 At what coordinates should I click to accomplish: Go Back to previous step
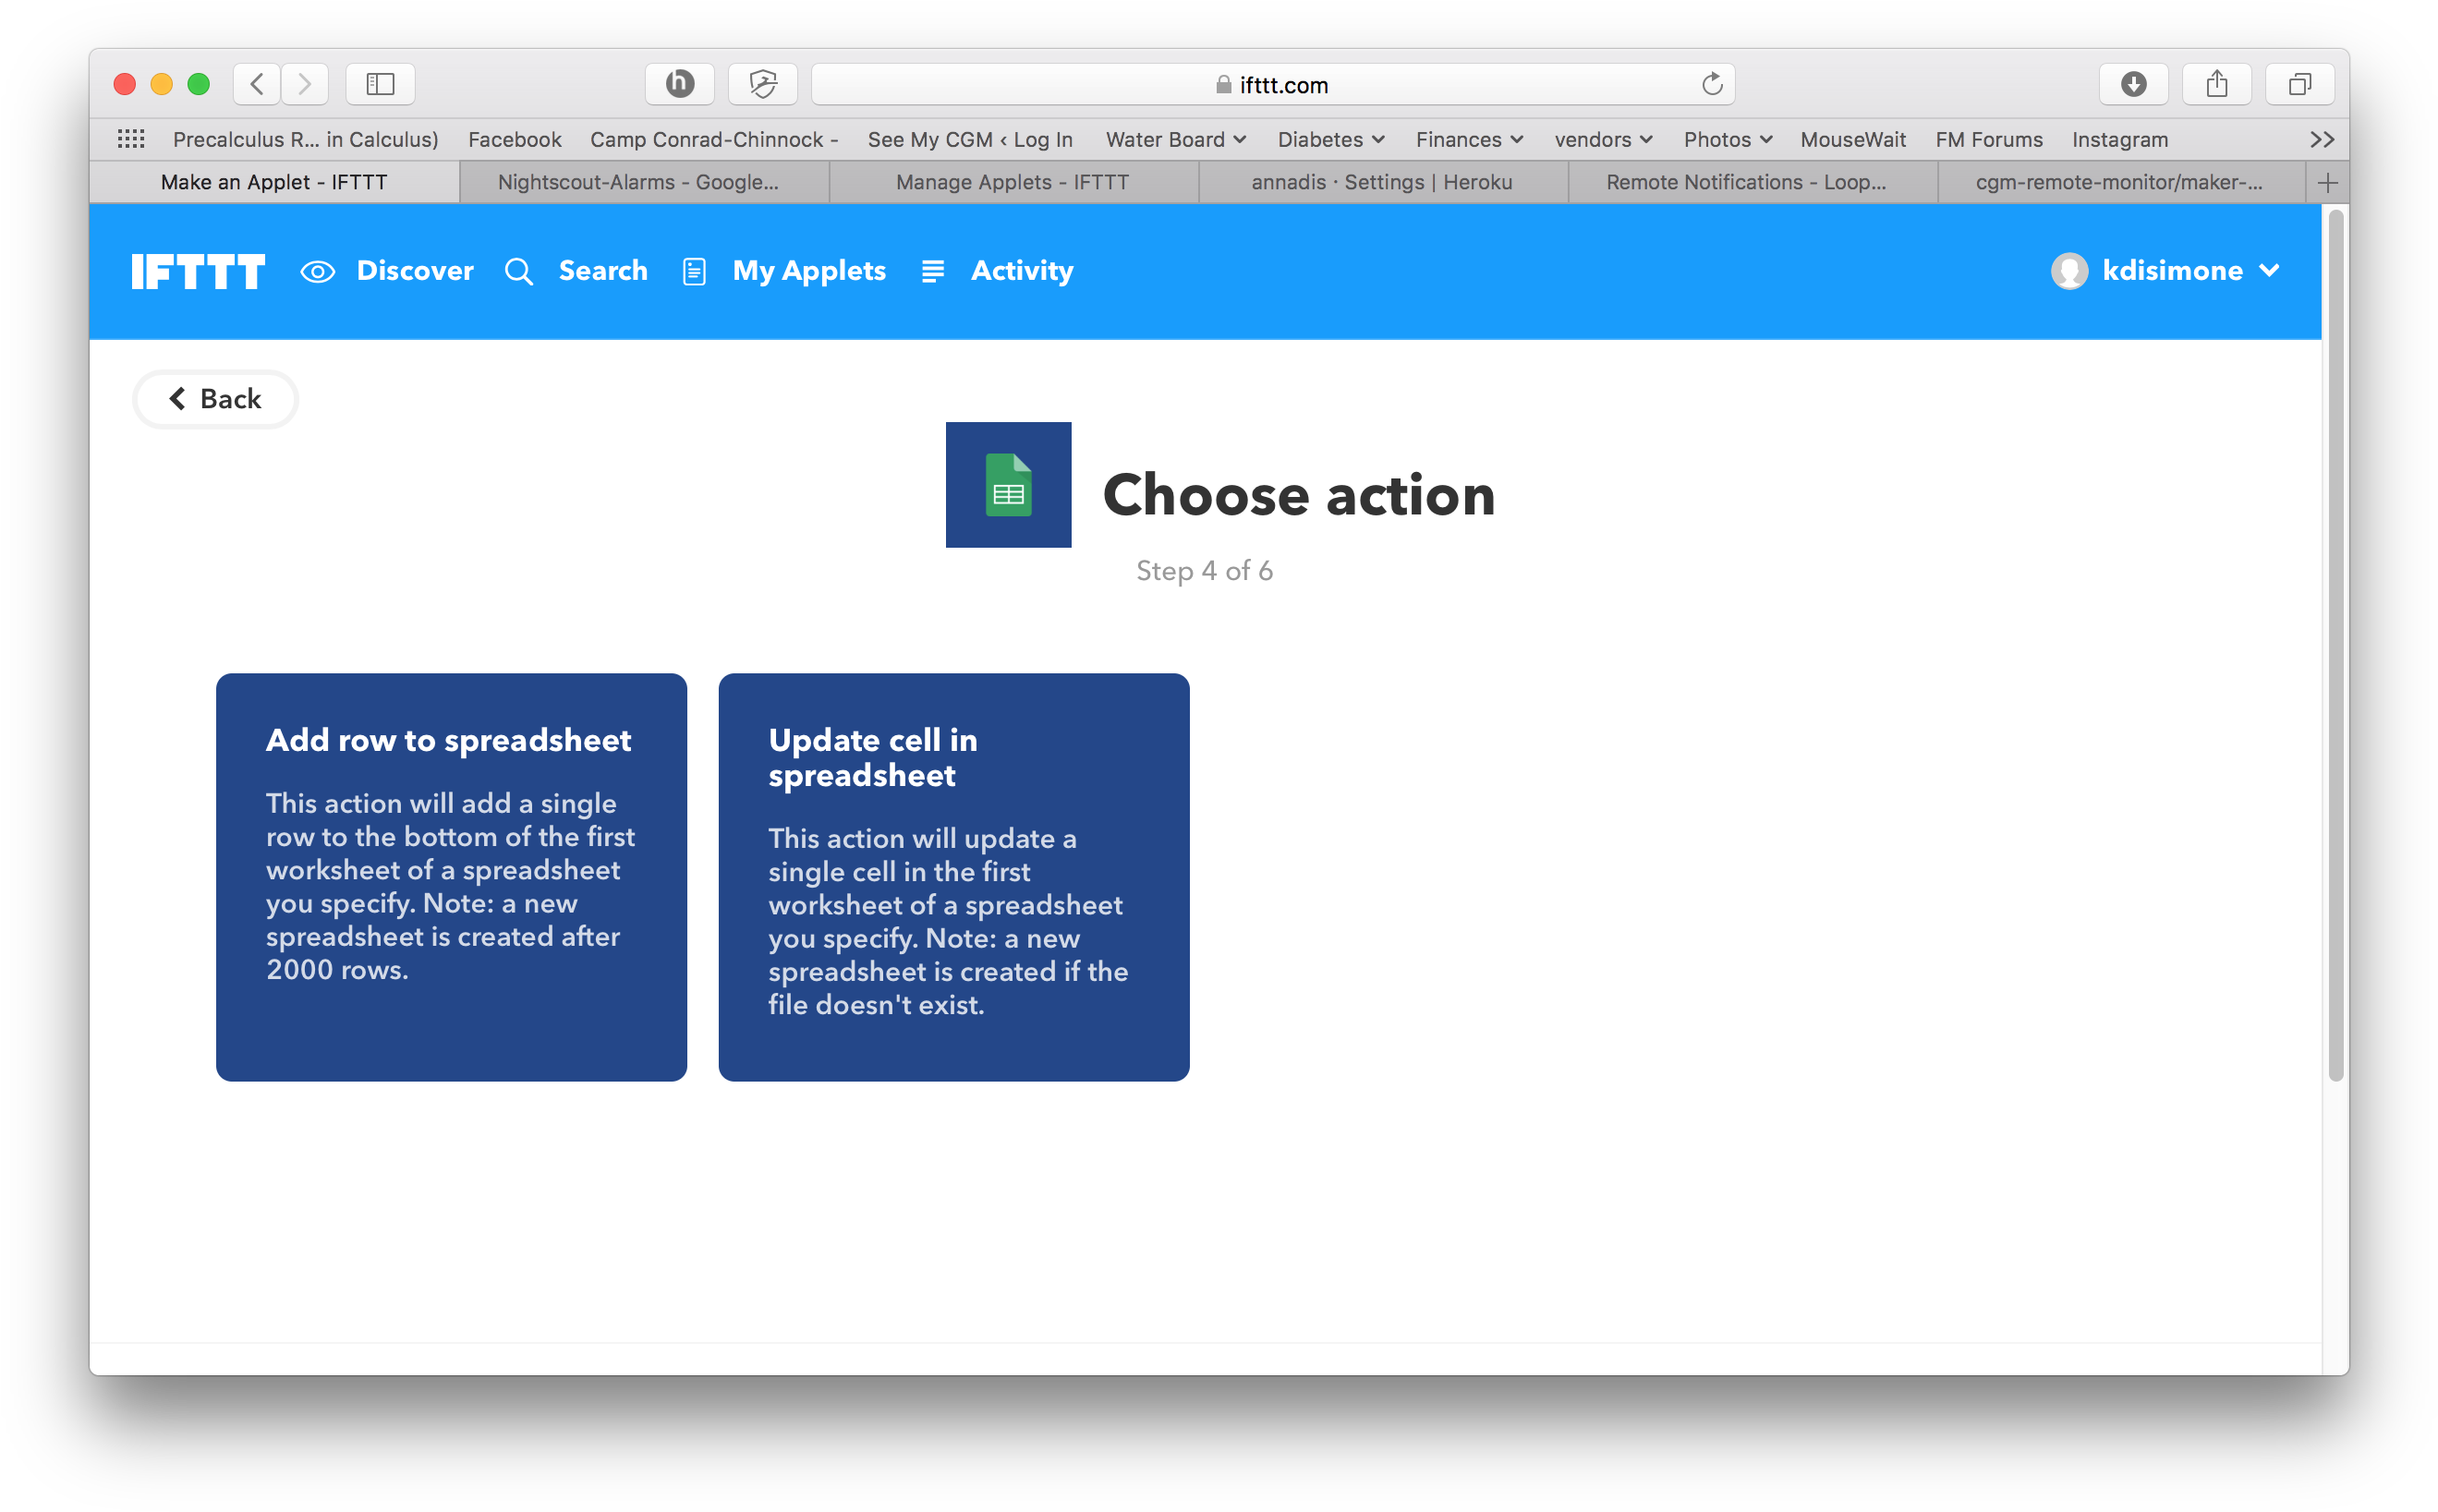[x=215, y=399]
